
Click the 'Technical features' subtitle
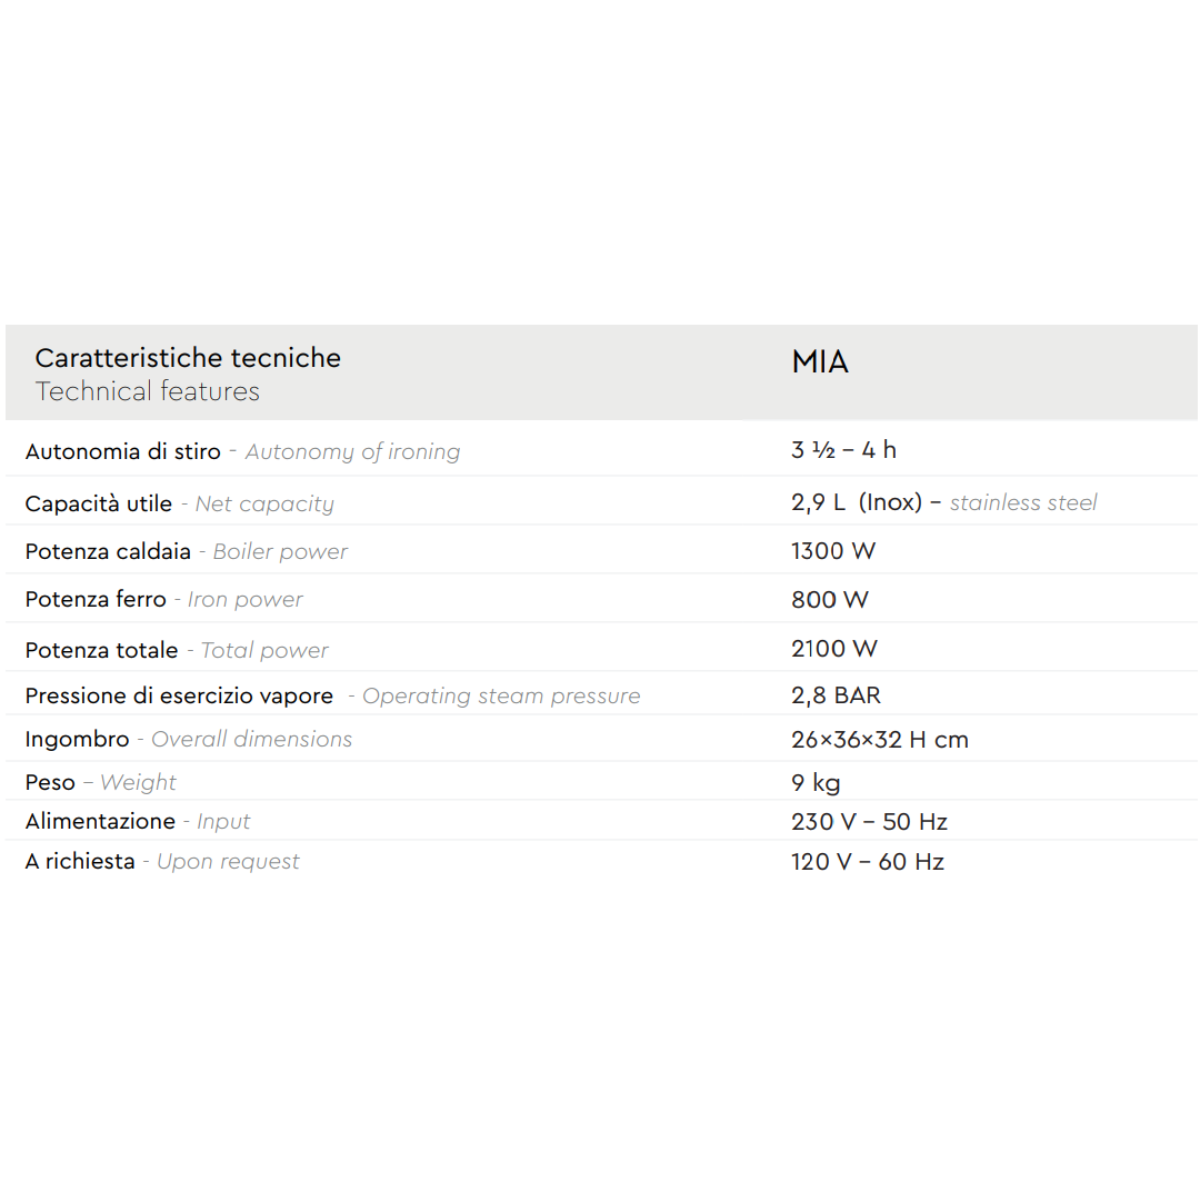pyautogui.click(x=147, y=392)
